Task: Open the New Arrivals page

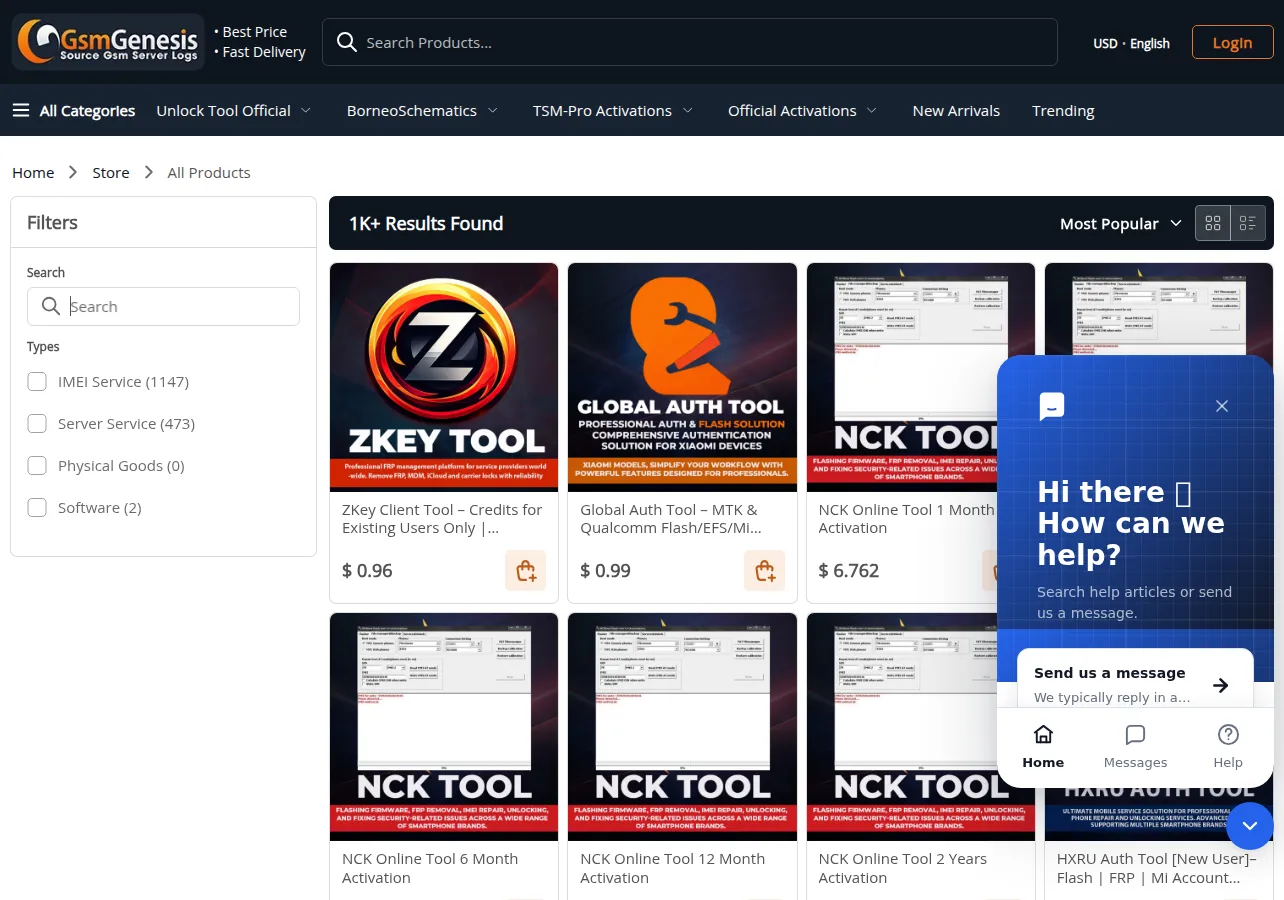Action: pyautogui.click(x=956, y=111)
